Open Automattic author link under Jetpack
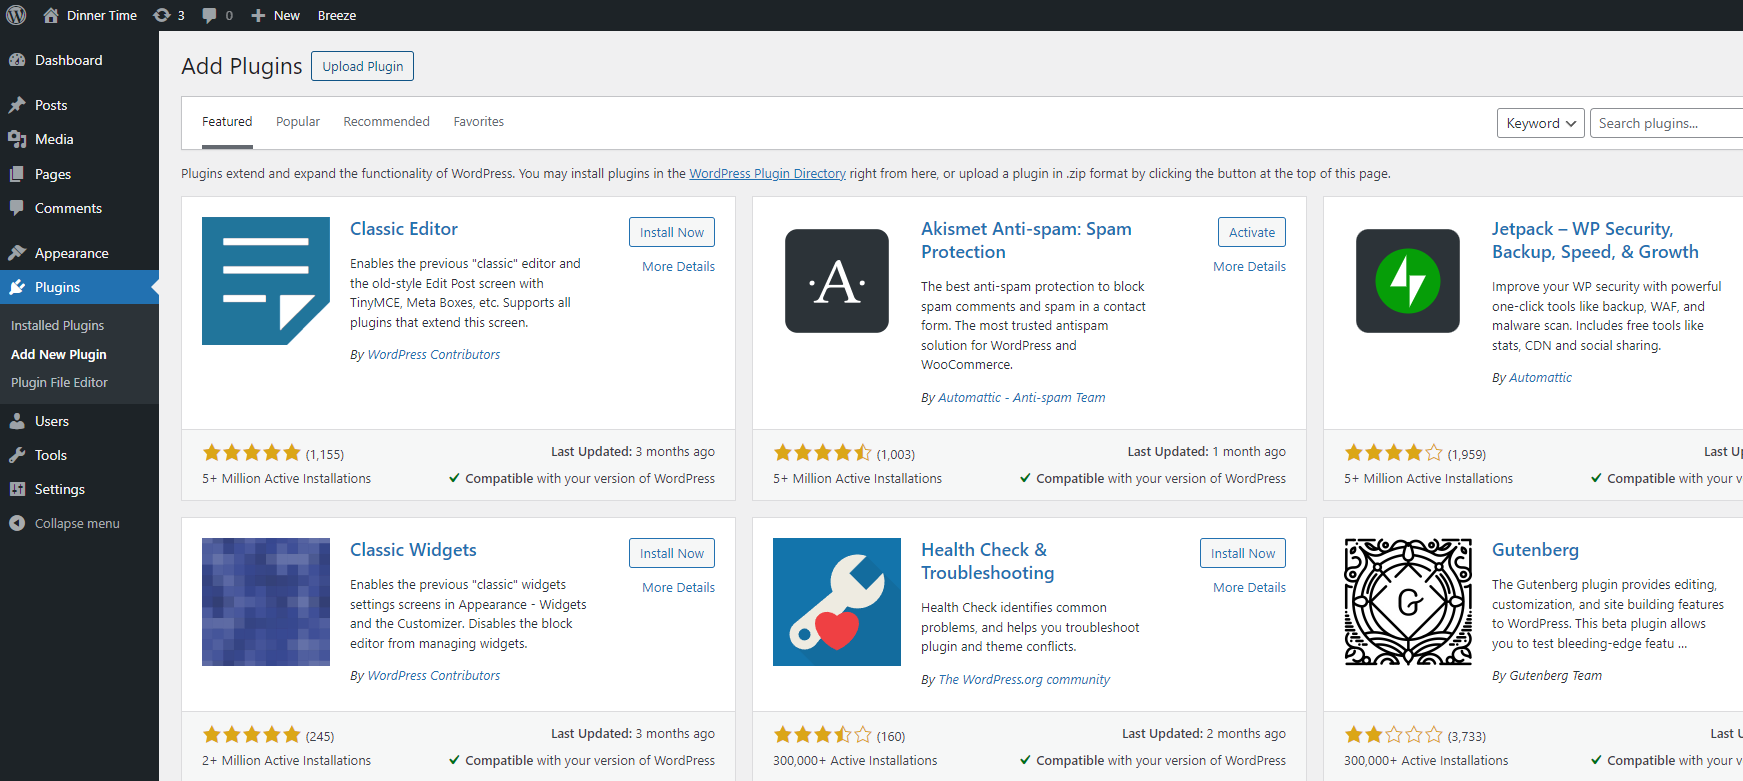Viewport: 1743px width, 781px height. (1540, 378)
